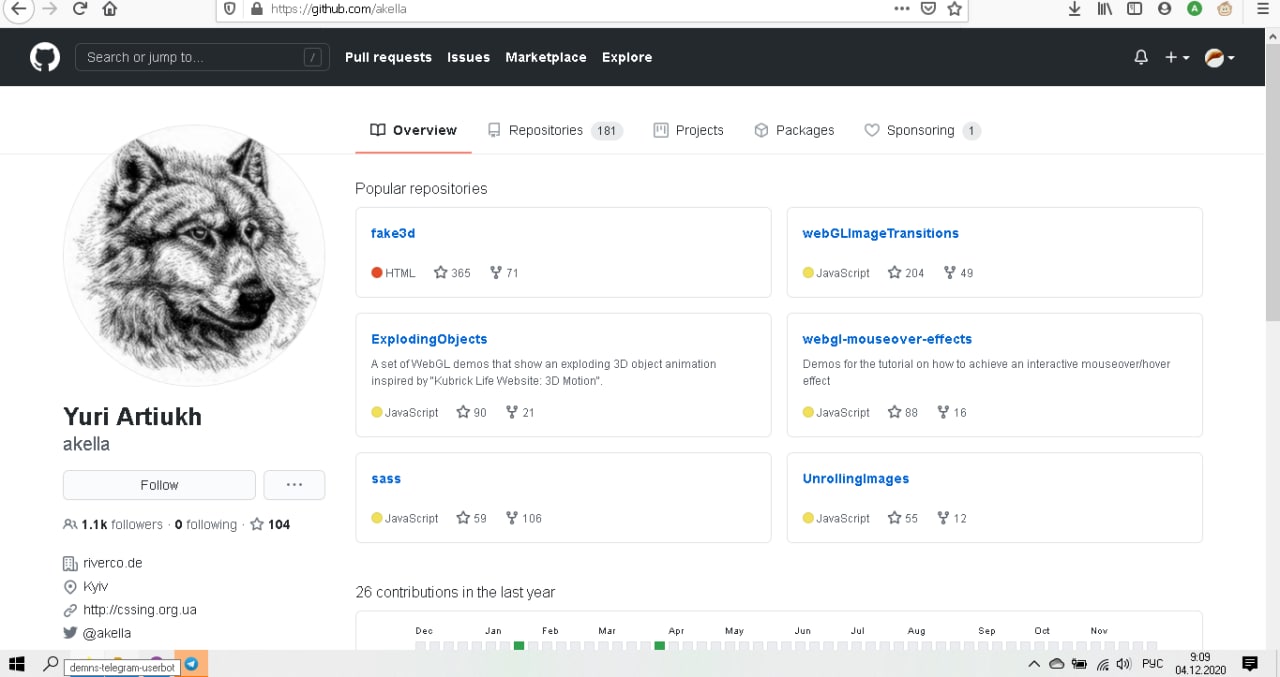Open the three-dot menu beside Follow
The image size is (1280, 677).
tap(294, 485)
